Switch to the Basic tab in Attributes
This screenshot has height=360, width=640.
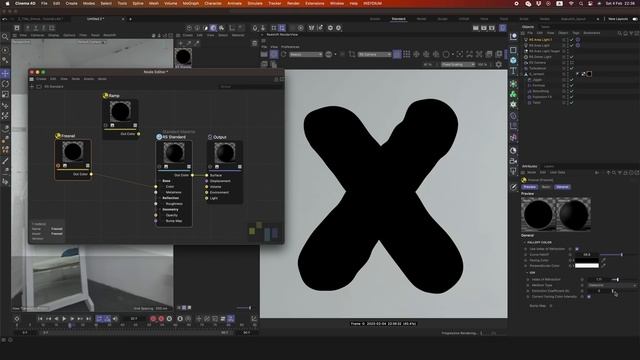(x=546, y=187)
